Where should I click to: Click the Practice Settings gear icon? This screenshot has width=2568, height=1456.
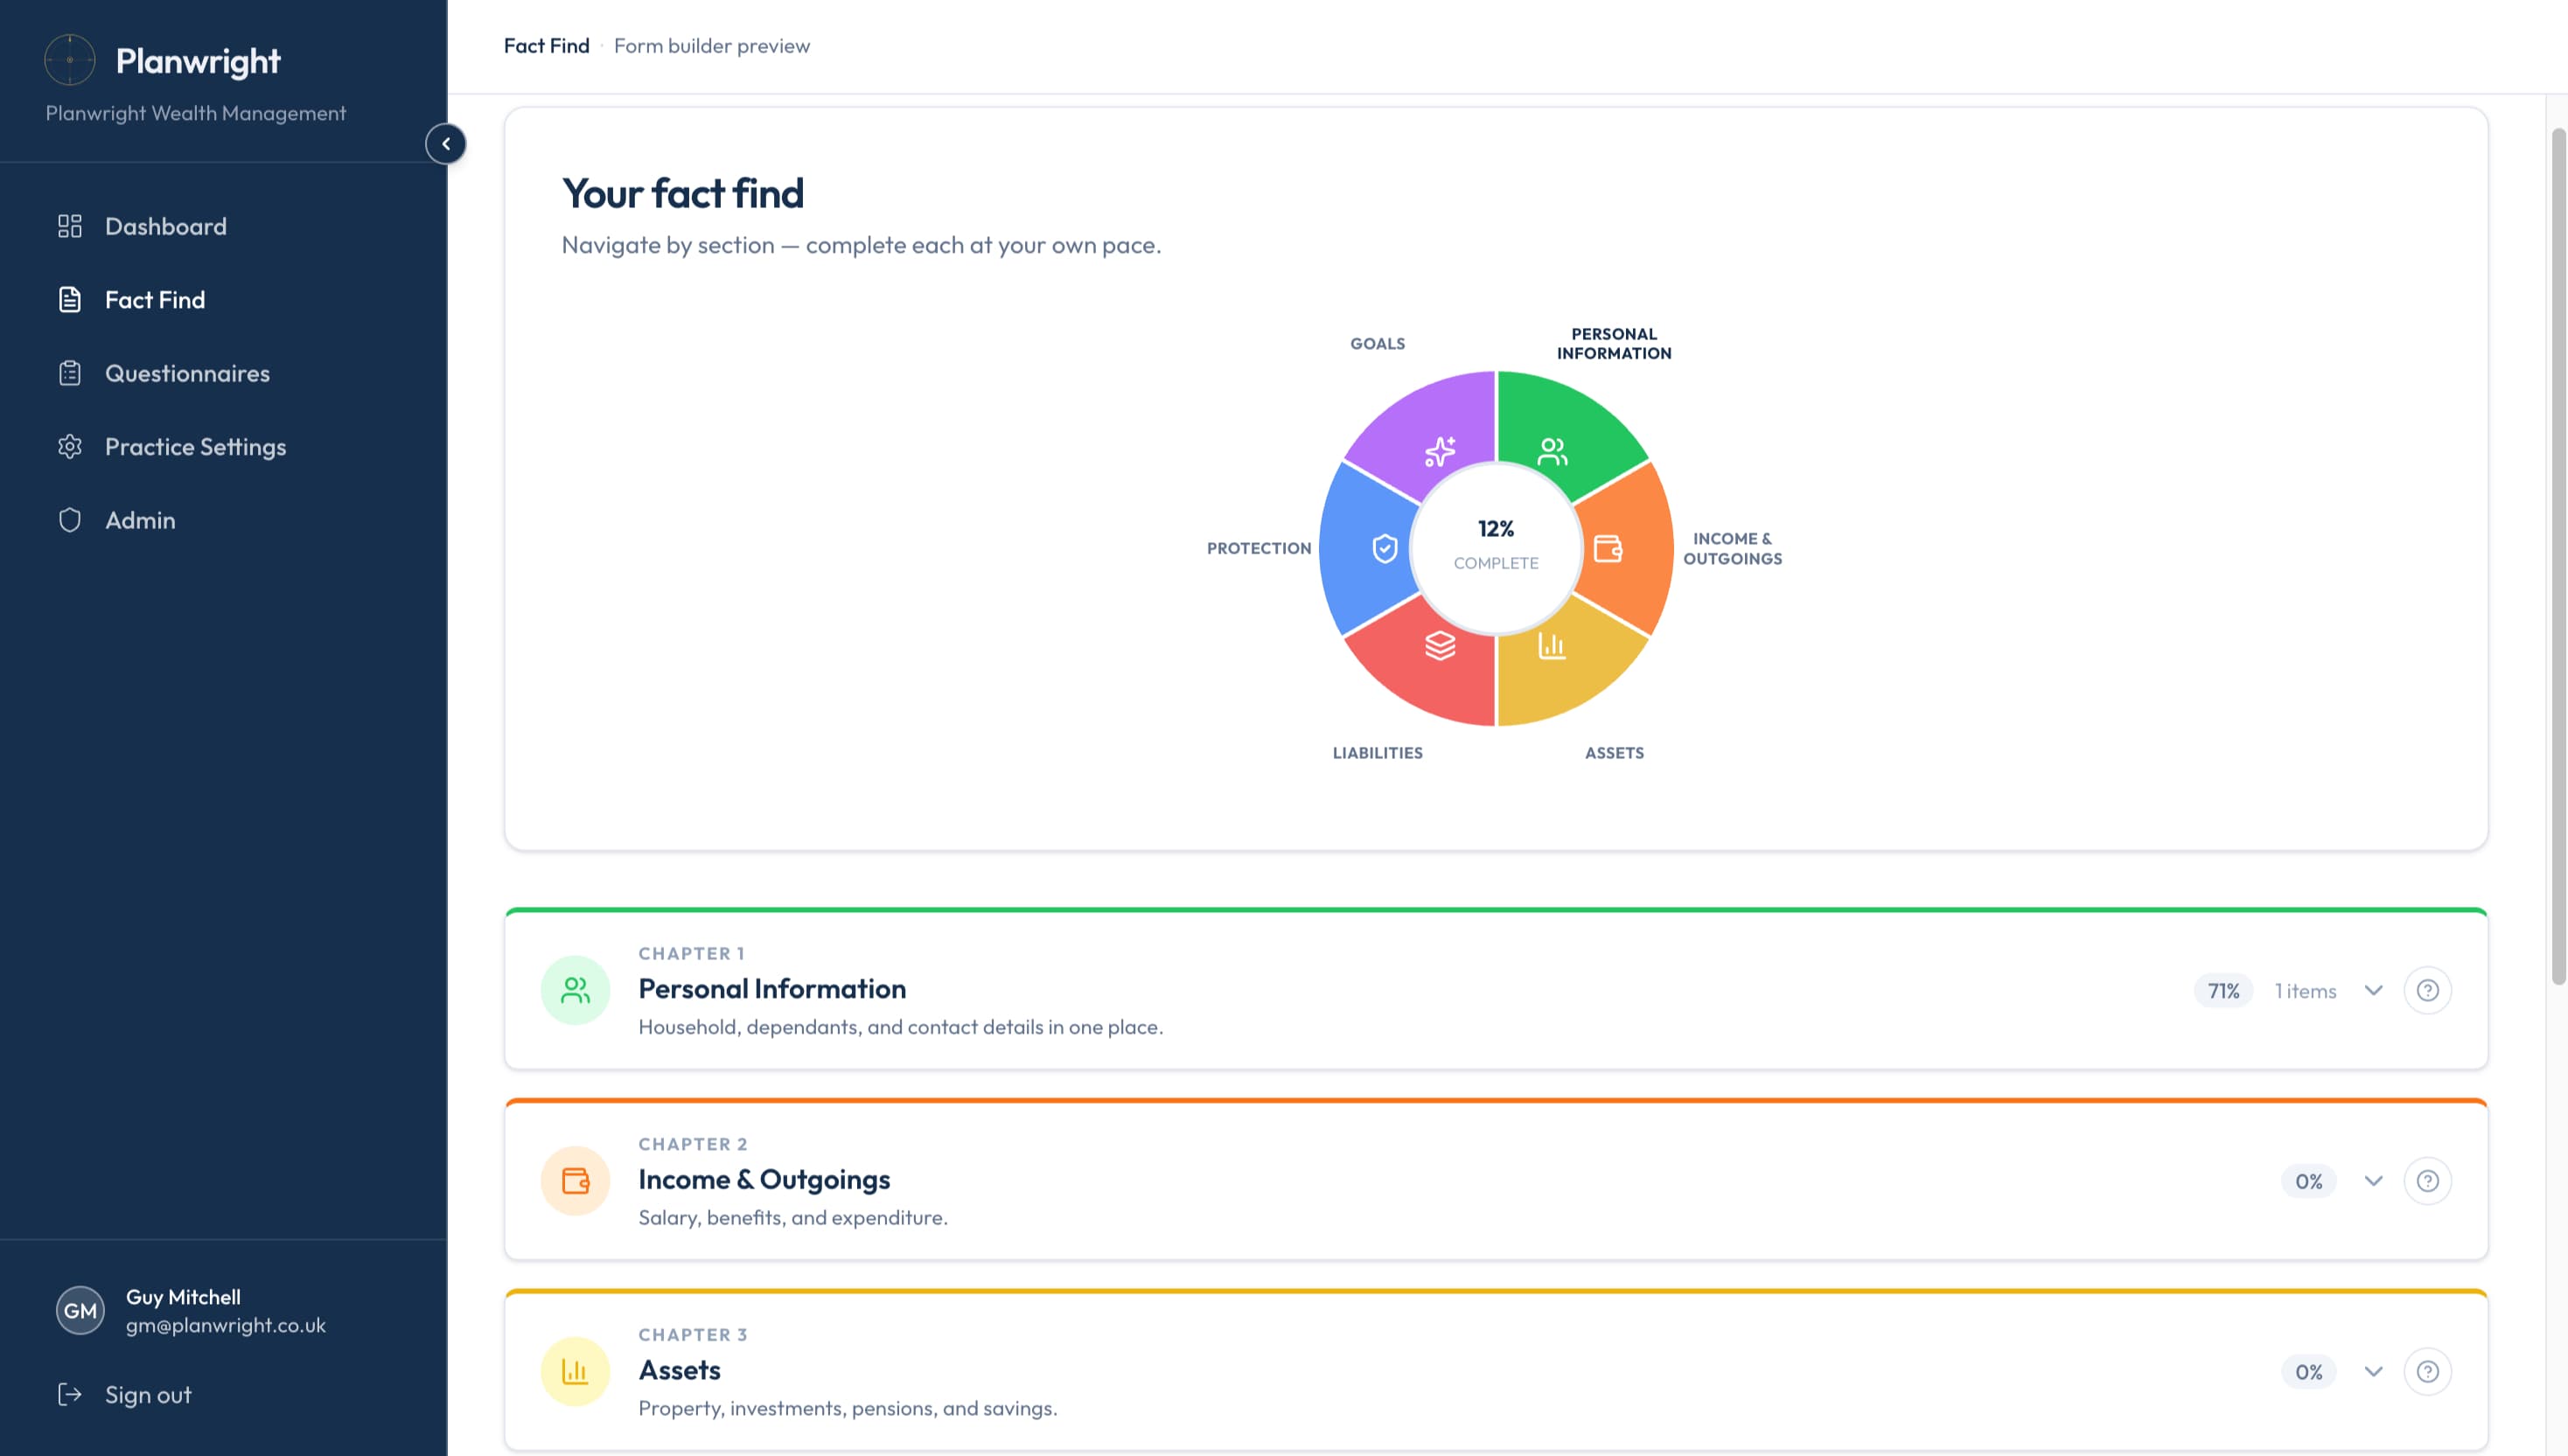[x=70, y=447]
